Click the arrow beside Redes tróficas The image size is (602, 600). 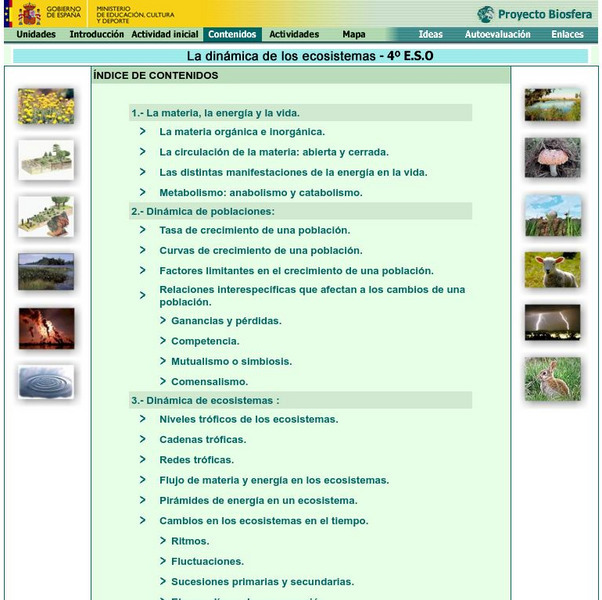142,460
